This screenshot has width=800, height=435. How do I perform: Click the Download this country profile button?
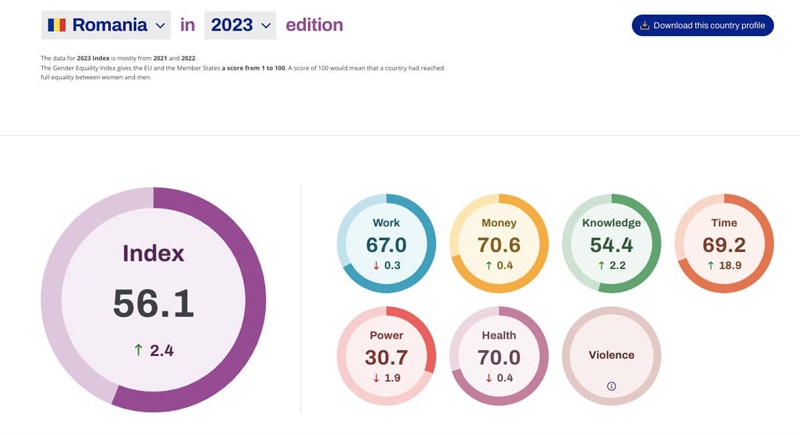(702, 25)
